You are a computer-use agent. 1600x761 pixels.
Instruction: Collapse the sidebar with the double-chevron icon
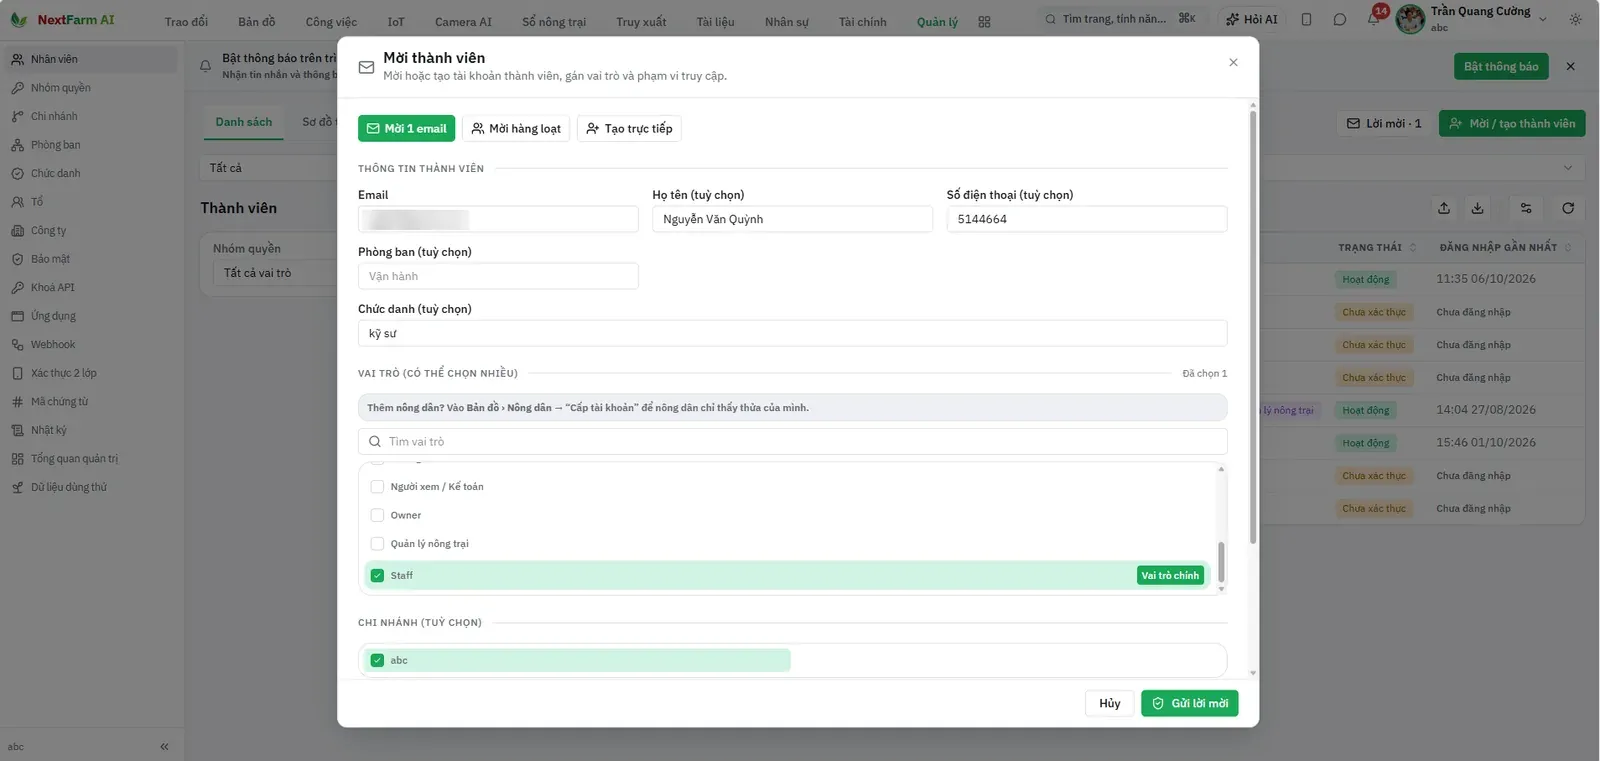point(164,746)
